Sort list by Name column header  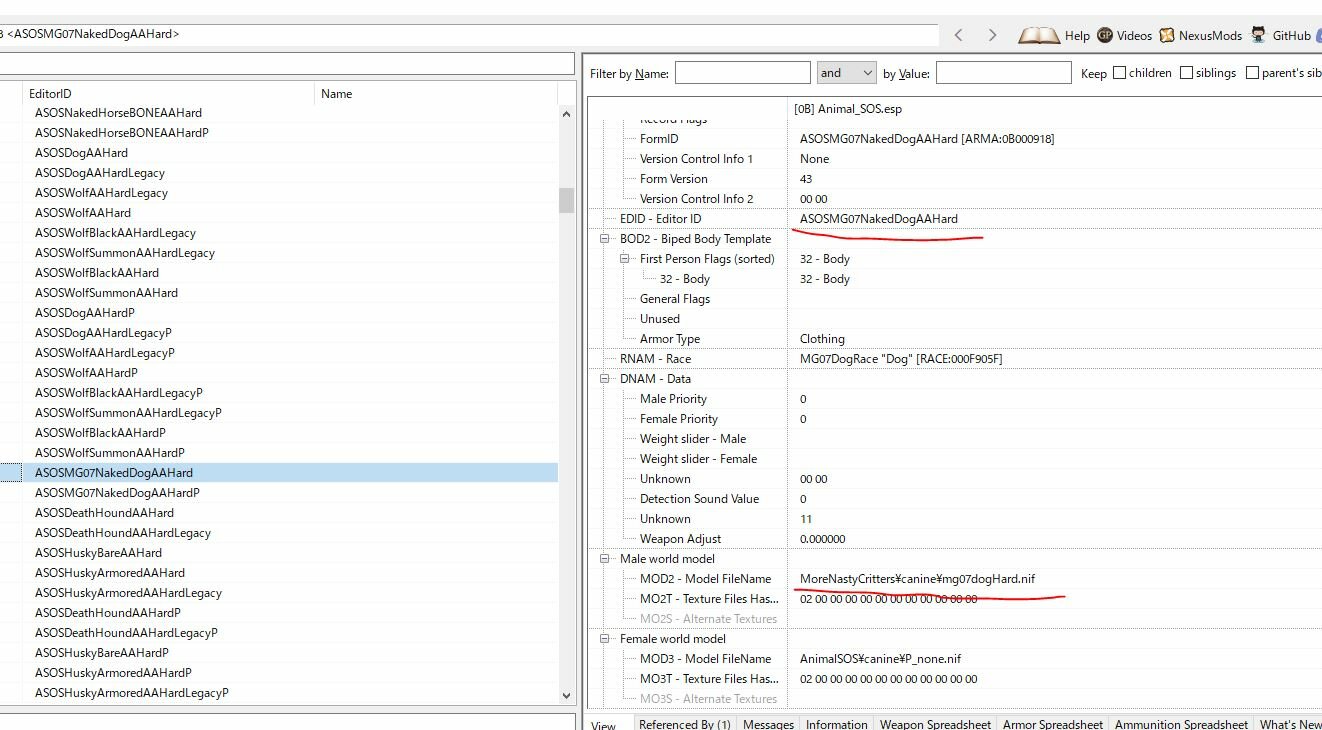(435, 93)
